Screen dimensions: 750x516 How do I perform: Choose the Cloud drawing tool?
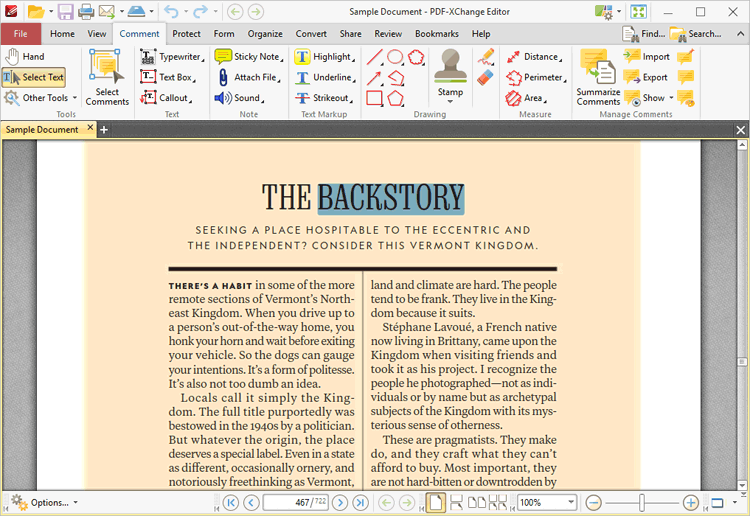(416, 57)
